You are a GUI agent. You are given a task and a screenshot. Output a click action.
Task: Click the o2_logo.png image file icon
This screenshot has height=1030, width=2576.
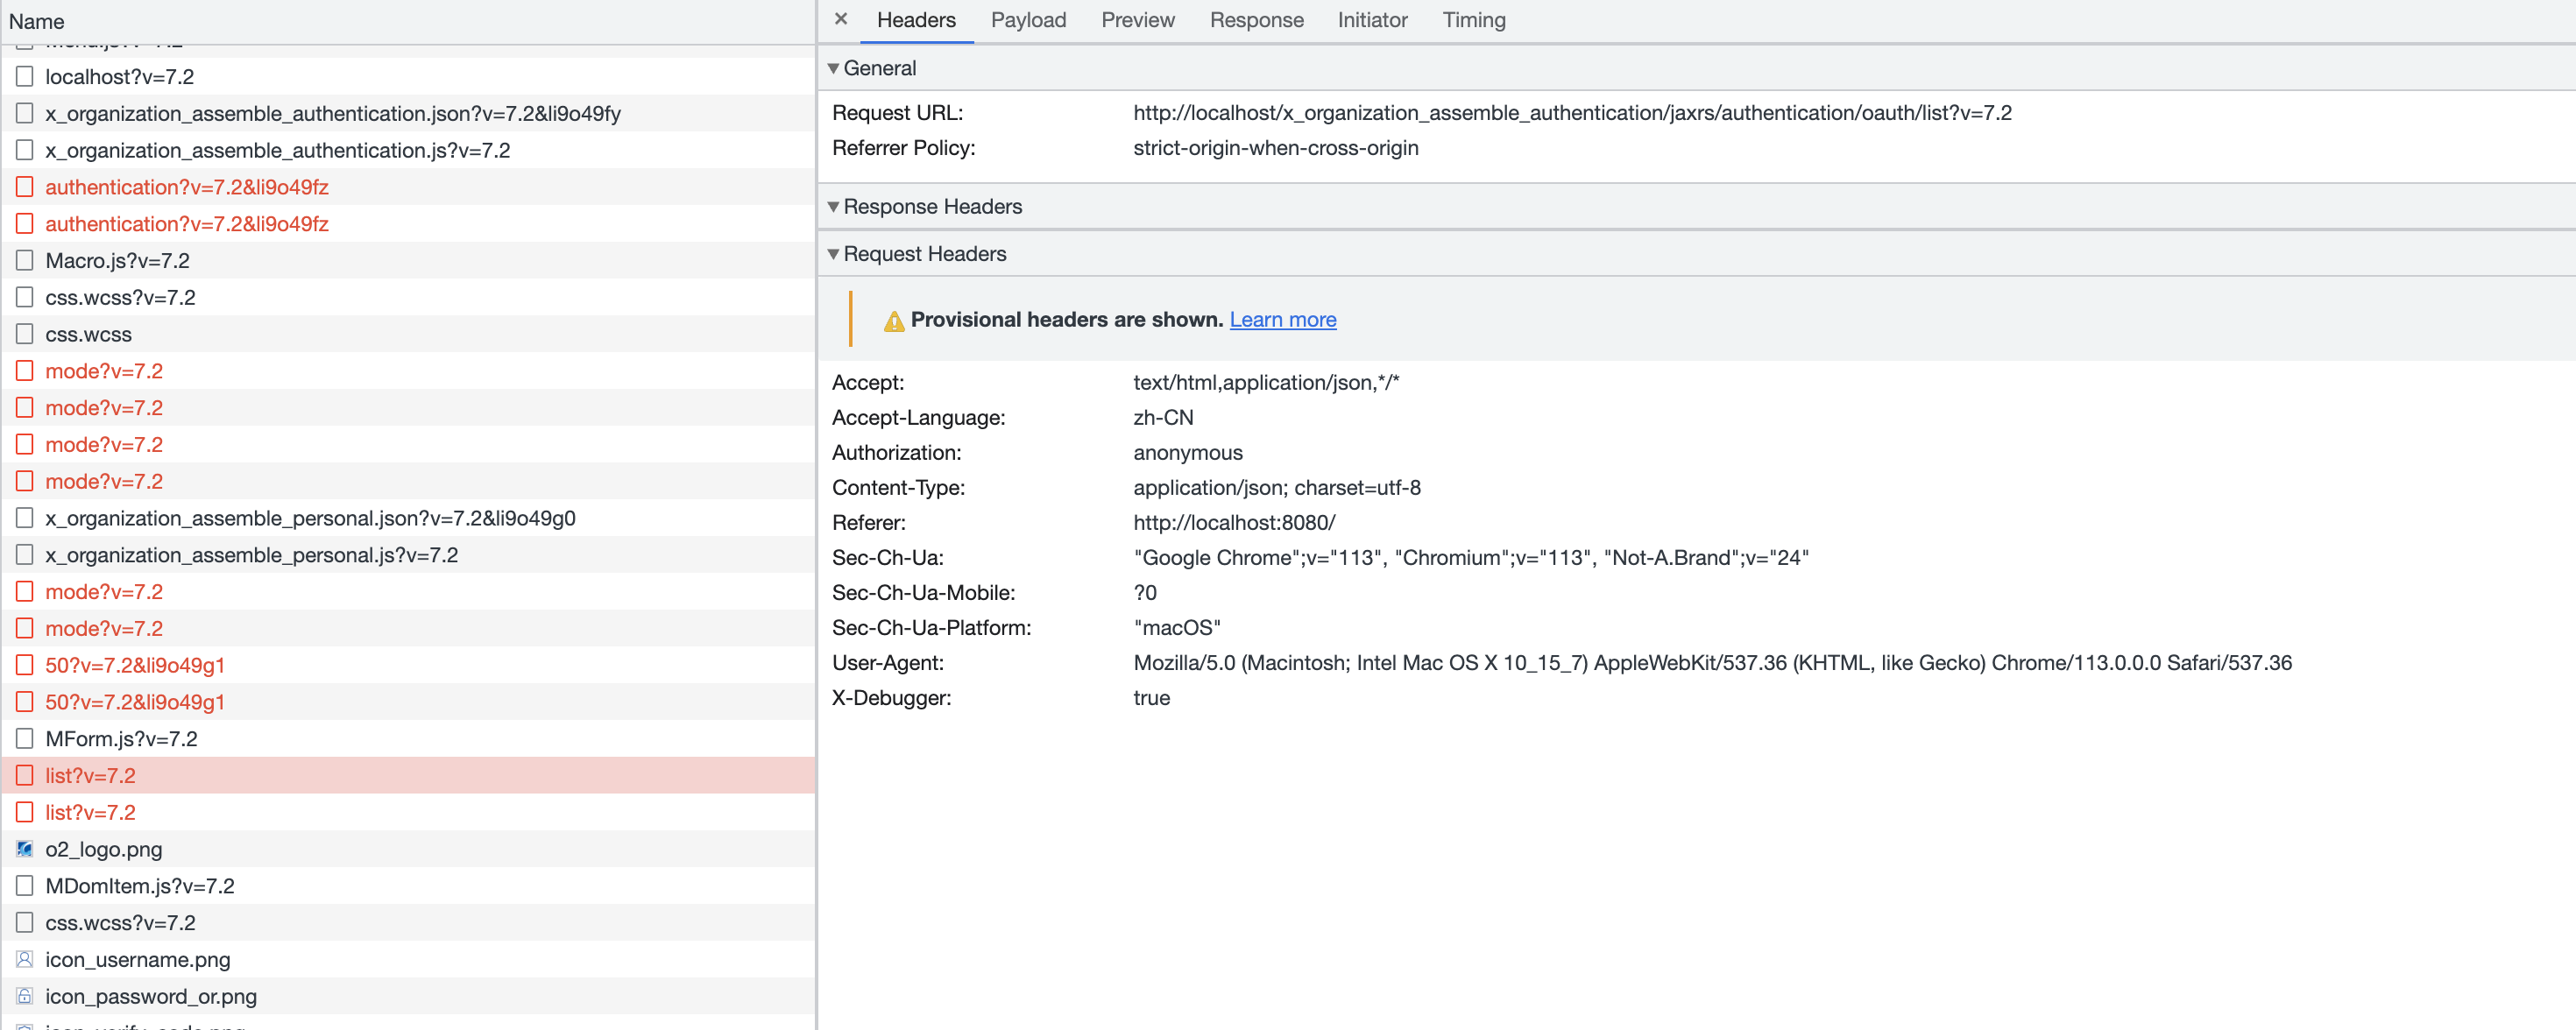coord(25,849)
